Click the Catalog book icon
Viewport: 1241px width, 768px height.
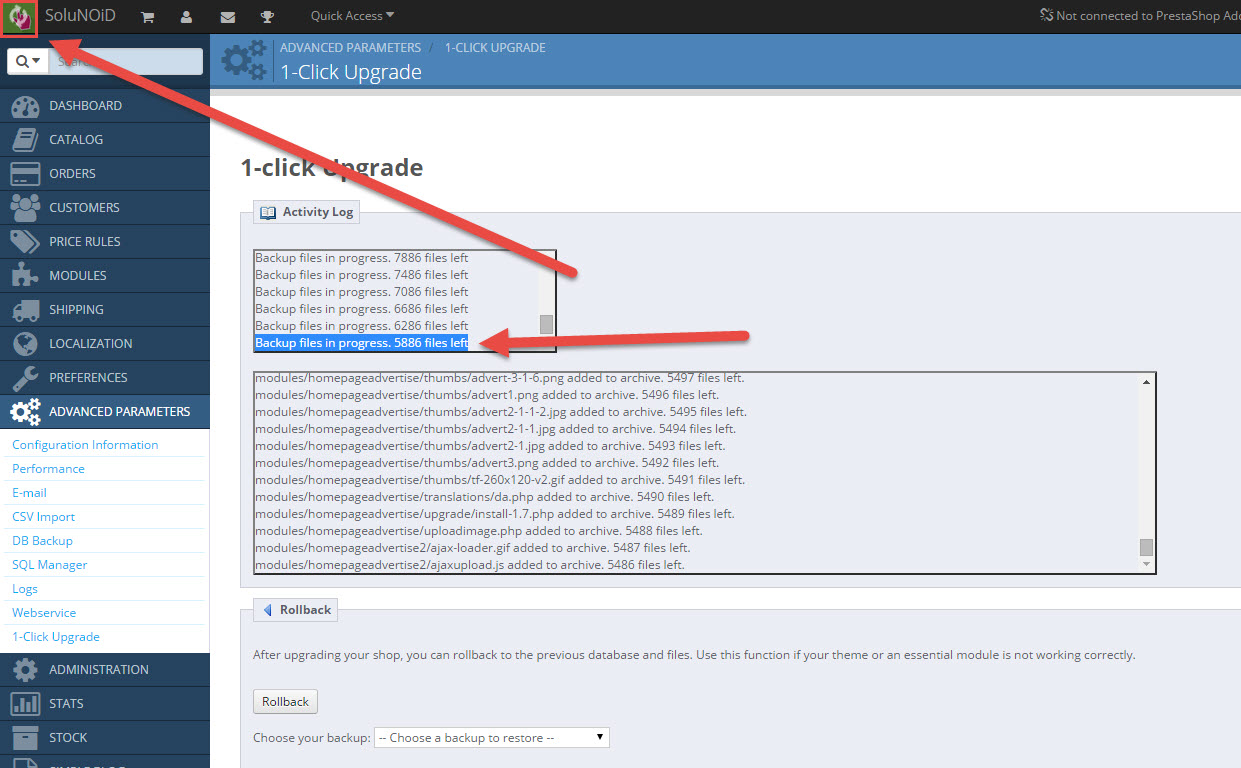tap(24, 140)
